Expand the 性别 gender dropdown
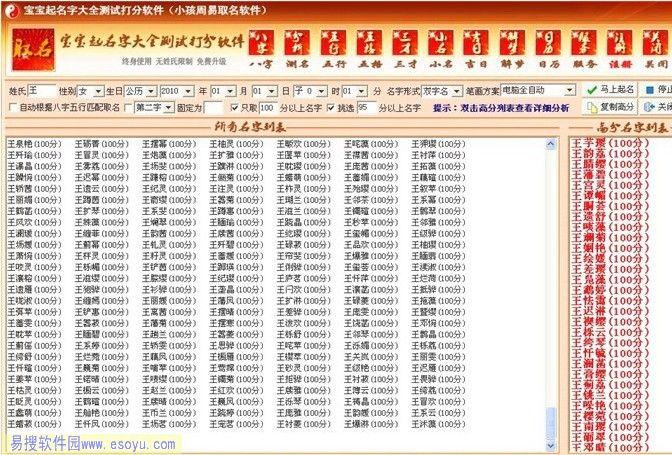672x455 pixels. (x=96, y=90)
